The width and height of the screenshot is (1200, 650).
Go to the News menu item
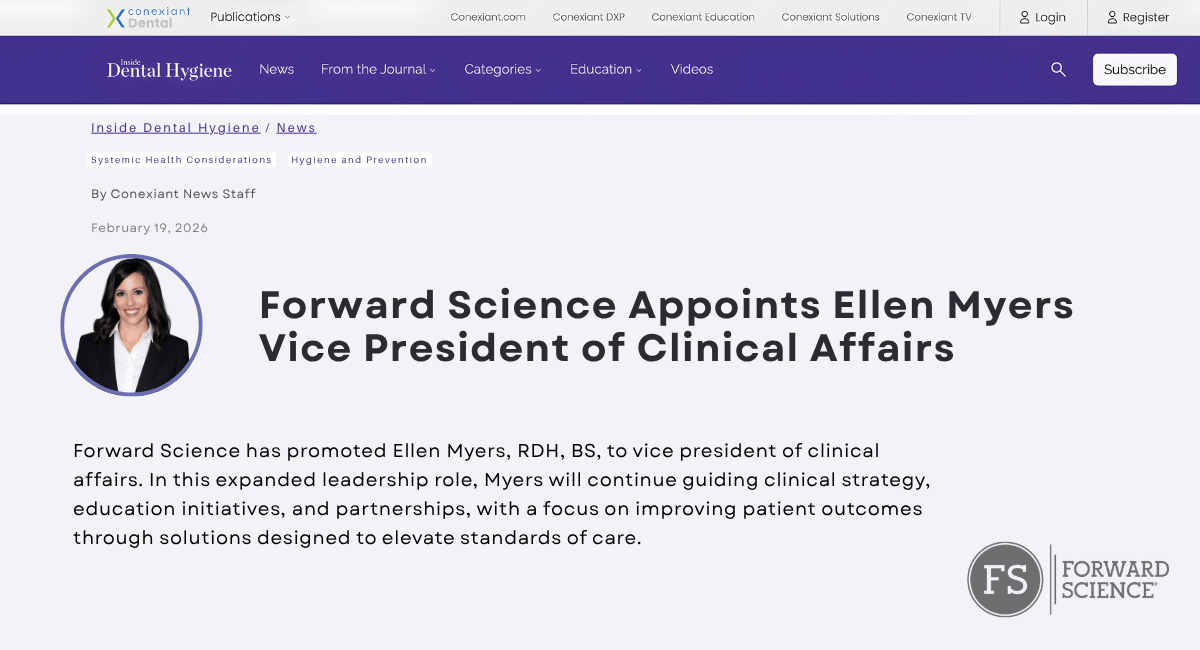tap(276, 69)
